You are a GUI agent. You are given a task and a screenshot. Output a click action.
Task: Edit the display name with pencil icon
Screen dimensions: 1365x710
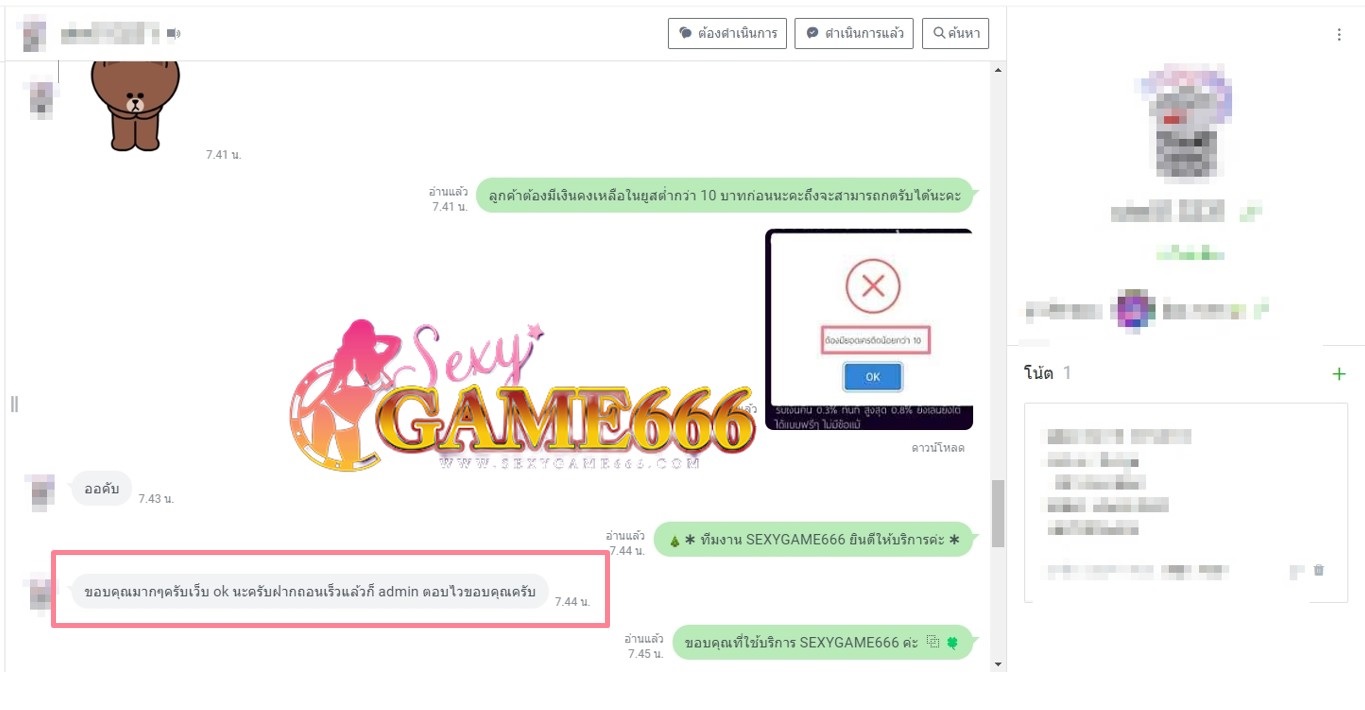pyautogui.click(x=1250, y=212)
